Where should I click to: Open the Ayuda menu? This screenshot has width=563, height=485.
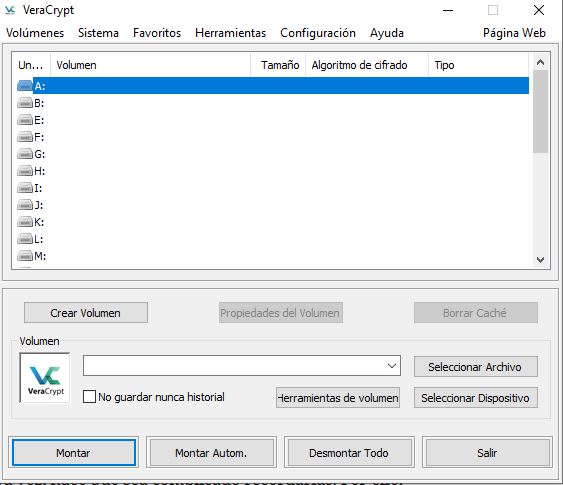pos(387,33)
